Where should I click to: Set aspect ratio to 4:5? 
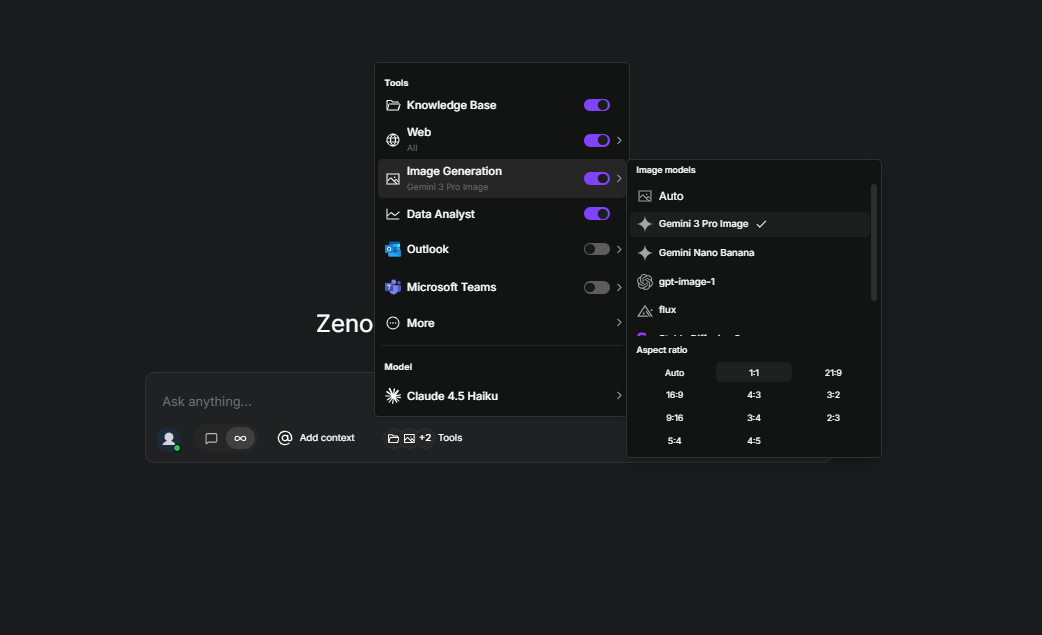[754, 440]
